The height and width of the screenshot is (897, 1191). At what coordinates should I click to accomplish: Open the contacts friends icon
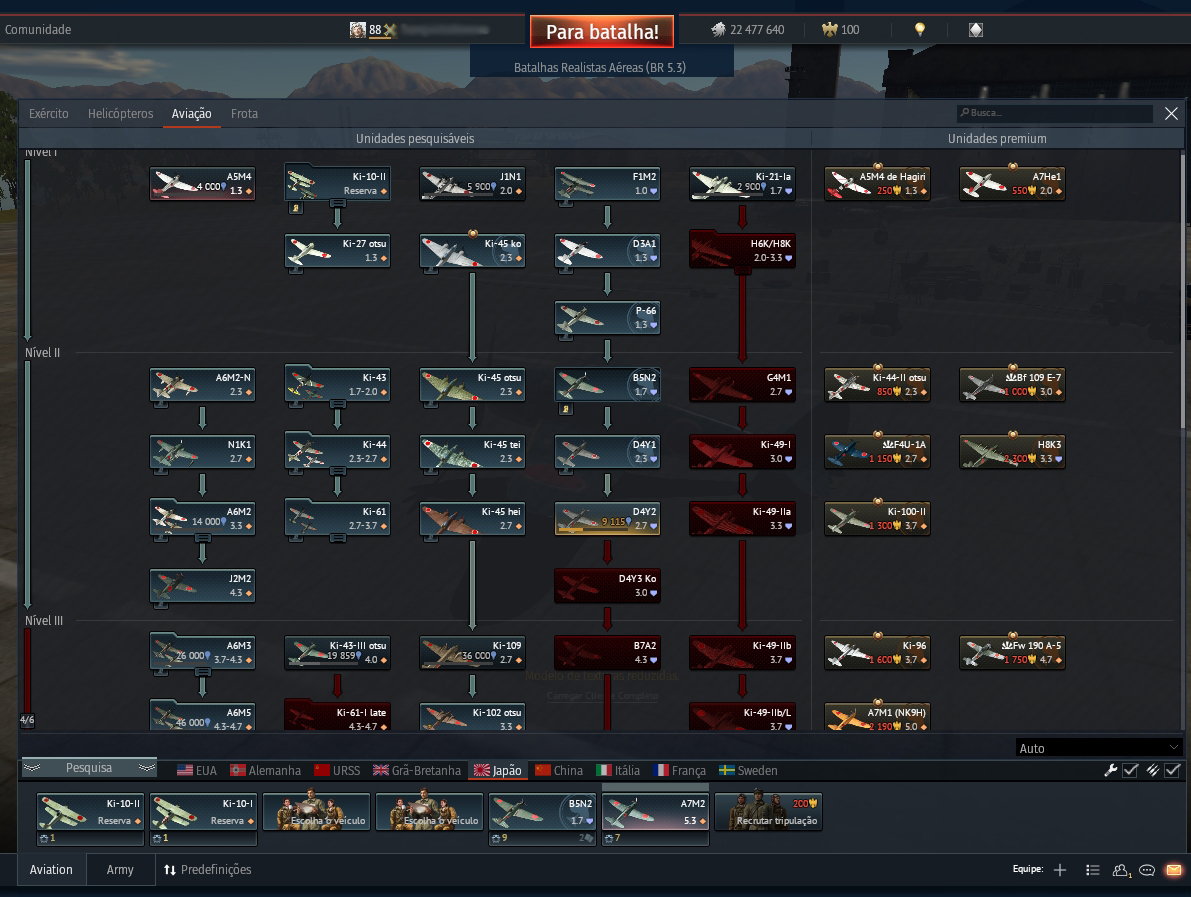click(x=1121, y=870)
